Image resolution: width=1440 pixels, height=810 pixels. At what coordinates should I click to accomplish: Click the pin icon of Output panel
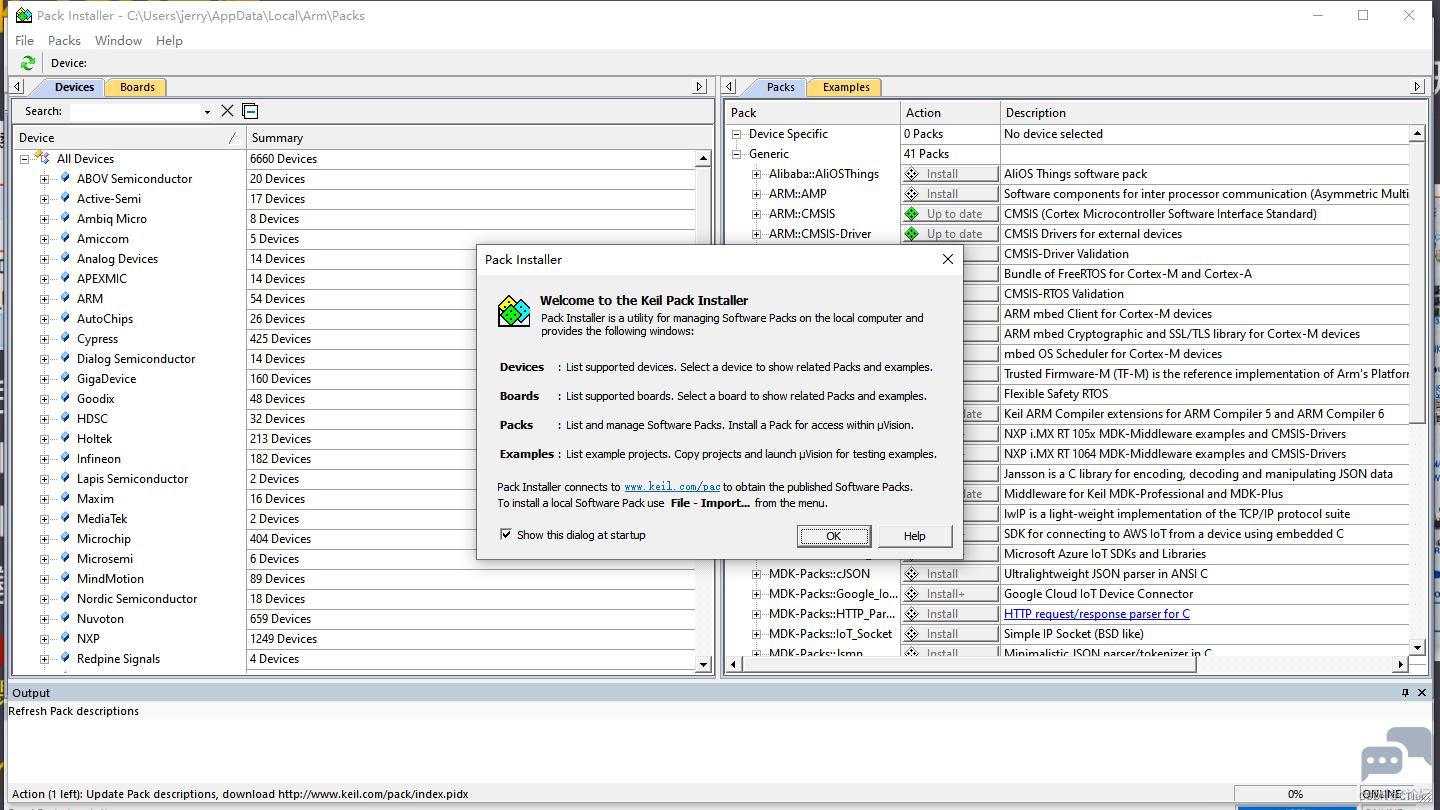(1406, 693)
